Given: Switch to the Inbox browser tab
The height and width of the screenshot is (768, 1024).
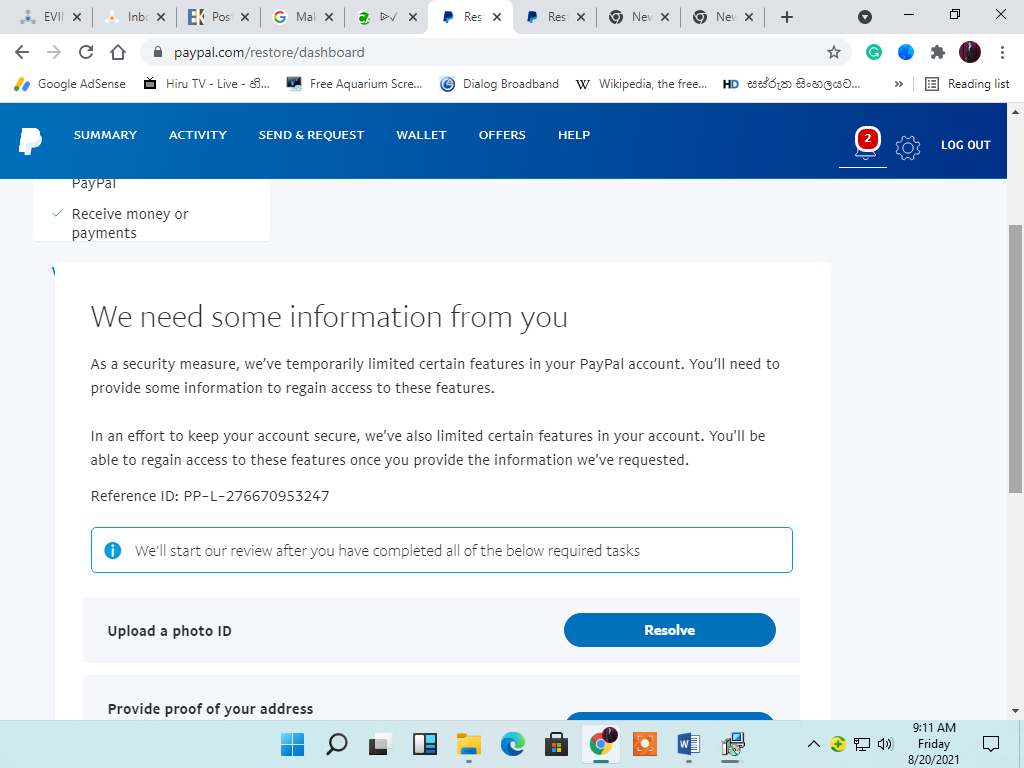Looking at the screenshot, I should click(126, 17).
